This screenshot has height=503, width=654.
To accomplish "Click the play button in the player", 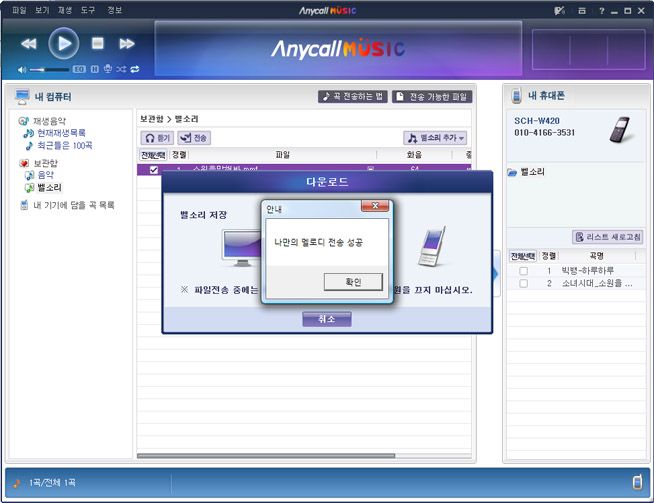I will [x=63, y=43].
